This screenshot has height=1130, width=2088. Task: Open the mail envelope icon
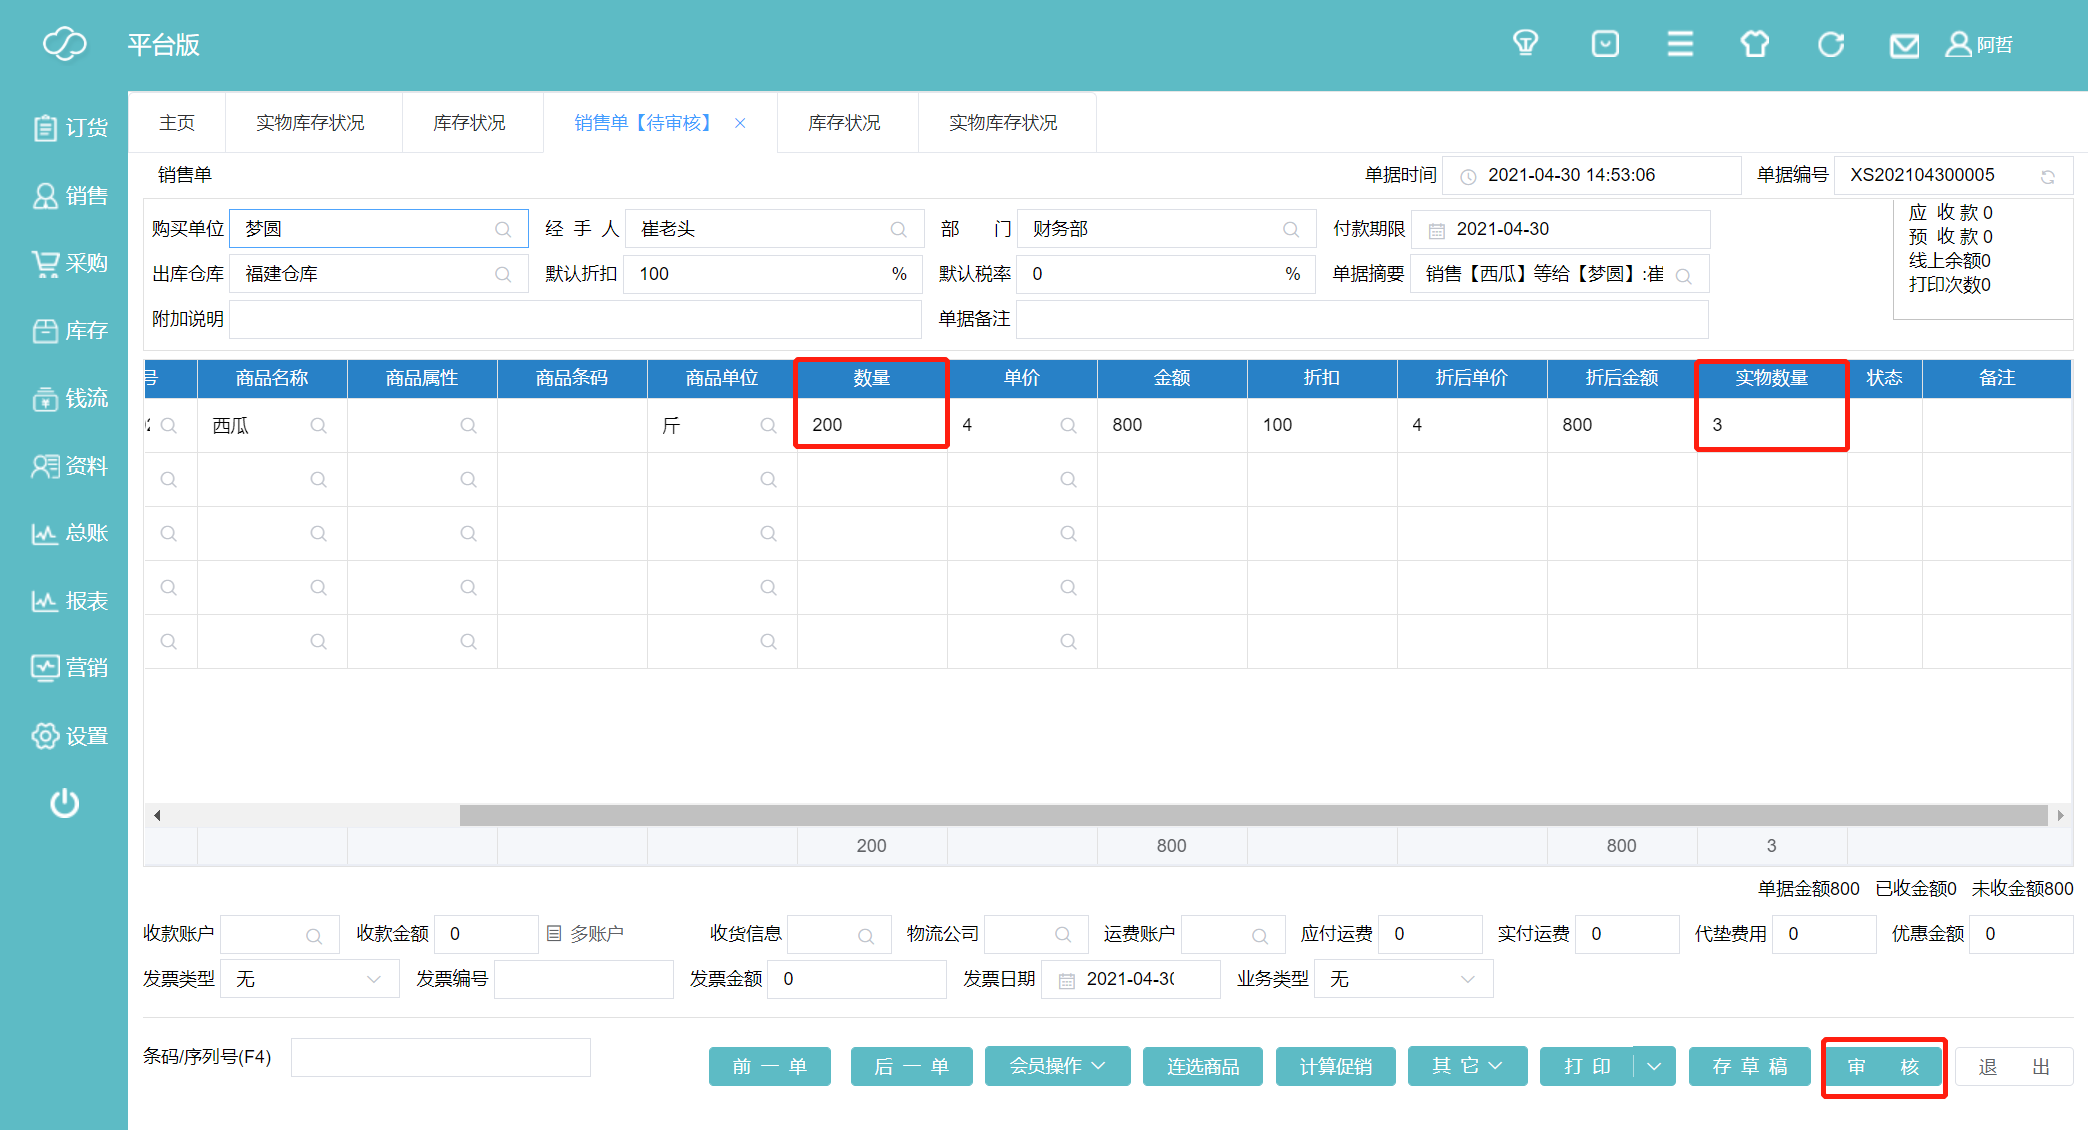[x=1903, y=45]
